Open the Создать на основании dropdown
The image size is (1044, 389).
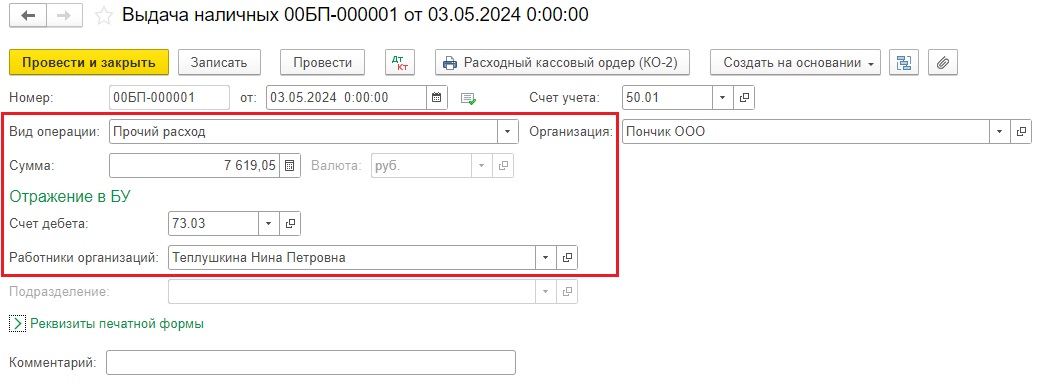(795, 63)
